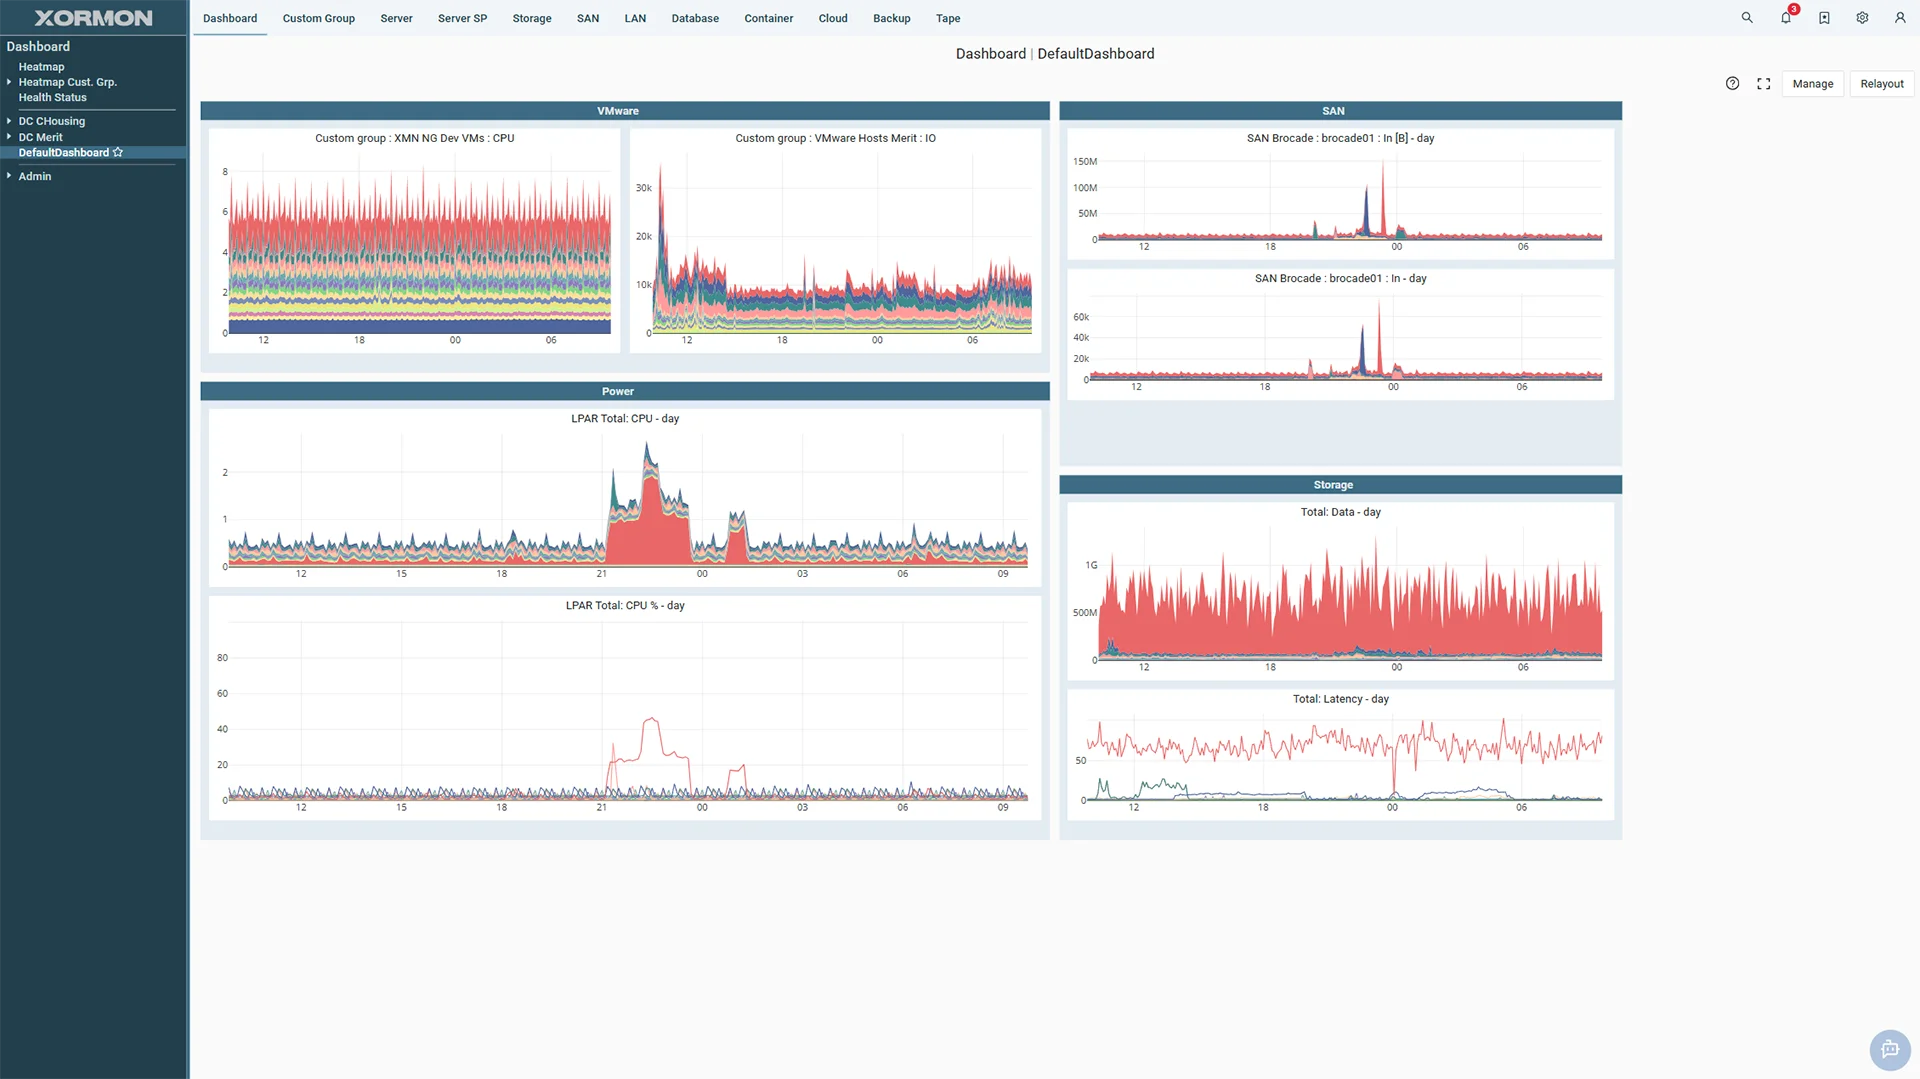Open the user profile icon
1920x1079 pixels.
coord(1899,17)
